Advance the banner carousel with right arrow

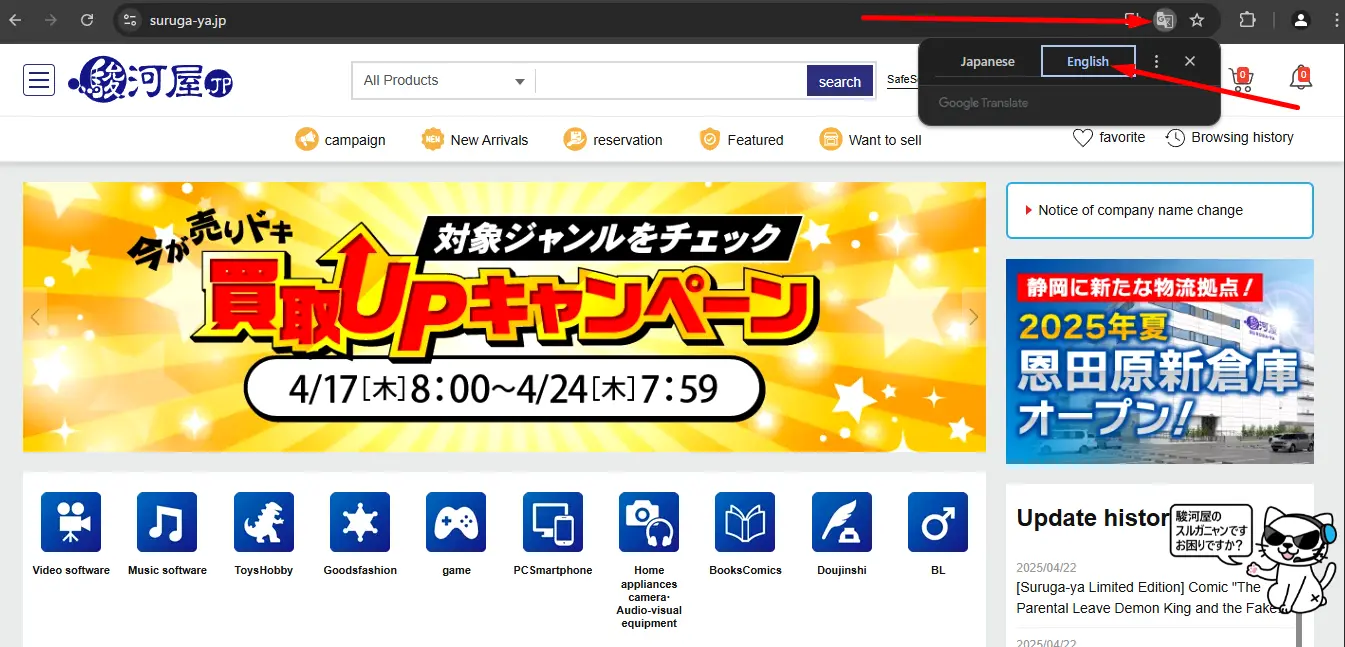click(973, 316)
